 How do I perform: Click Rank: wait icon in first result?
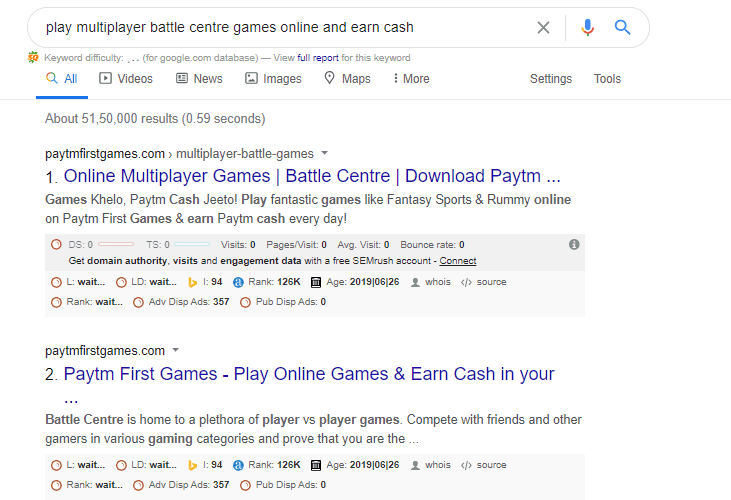pyautogui.click(x=56, y=302)
